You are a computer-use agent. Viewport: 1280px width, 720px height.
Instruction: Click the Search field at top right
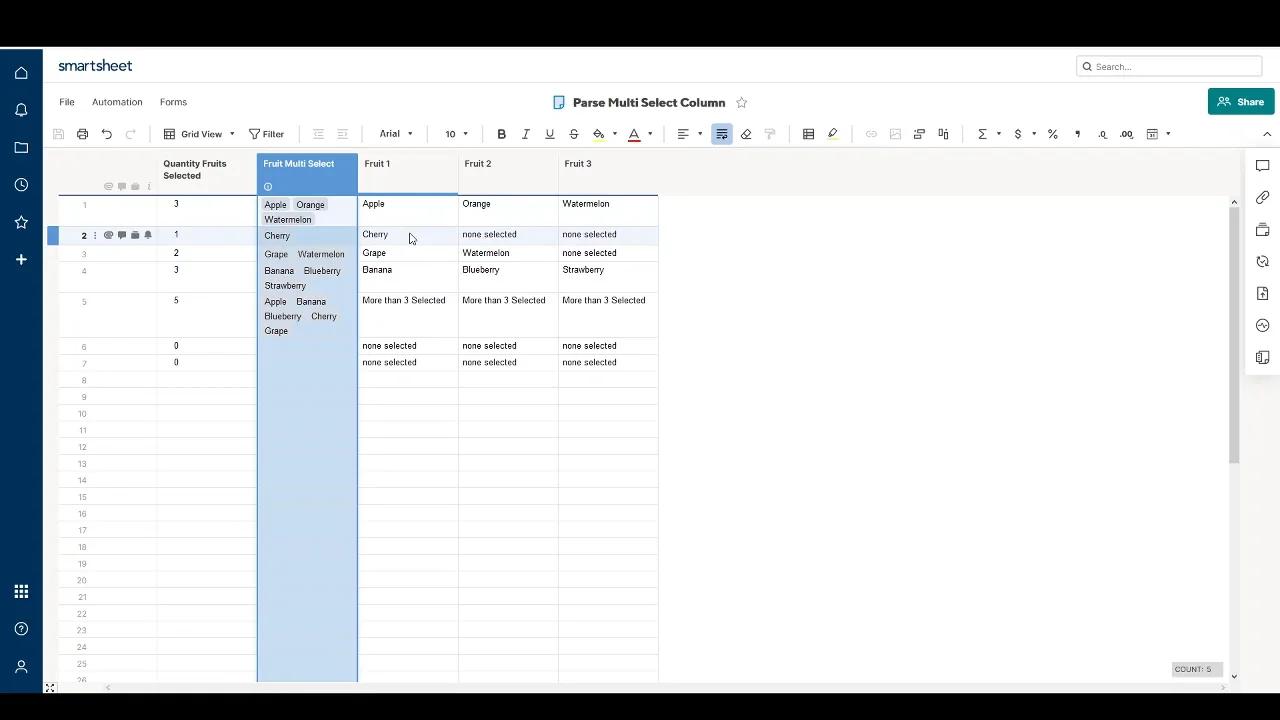[x=1168, y=66]
